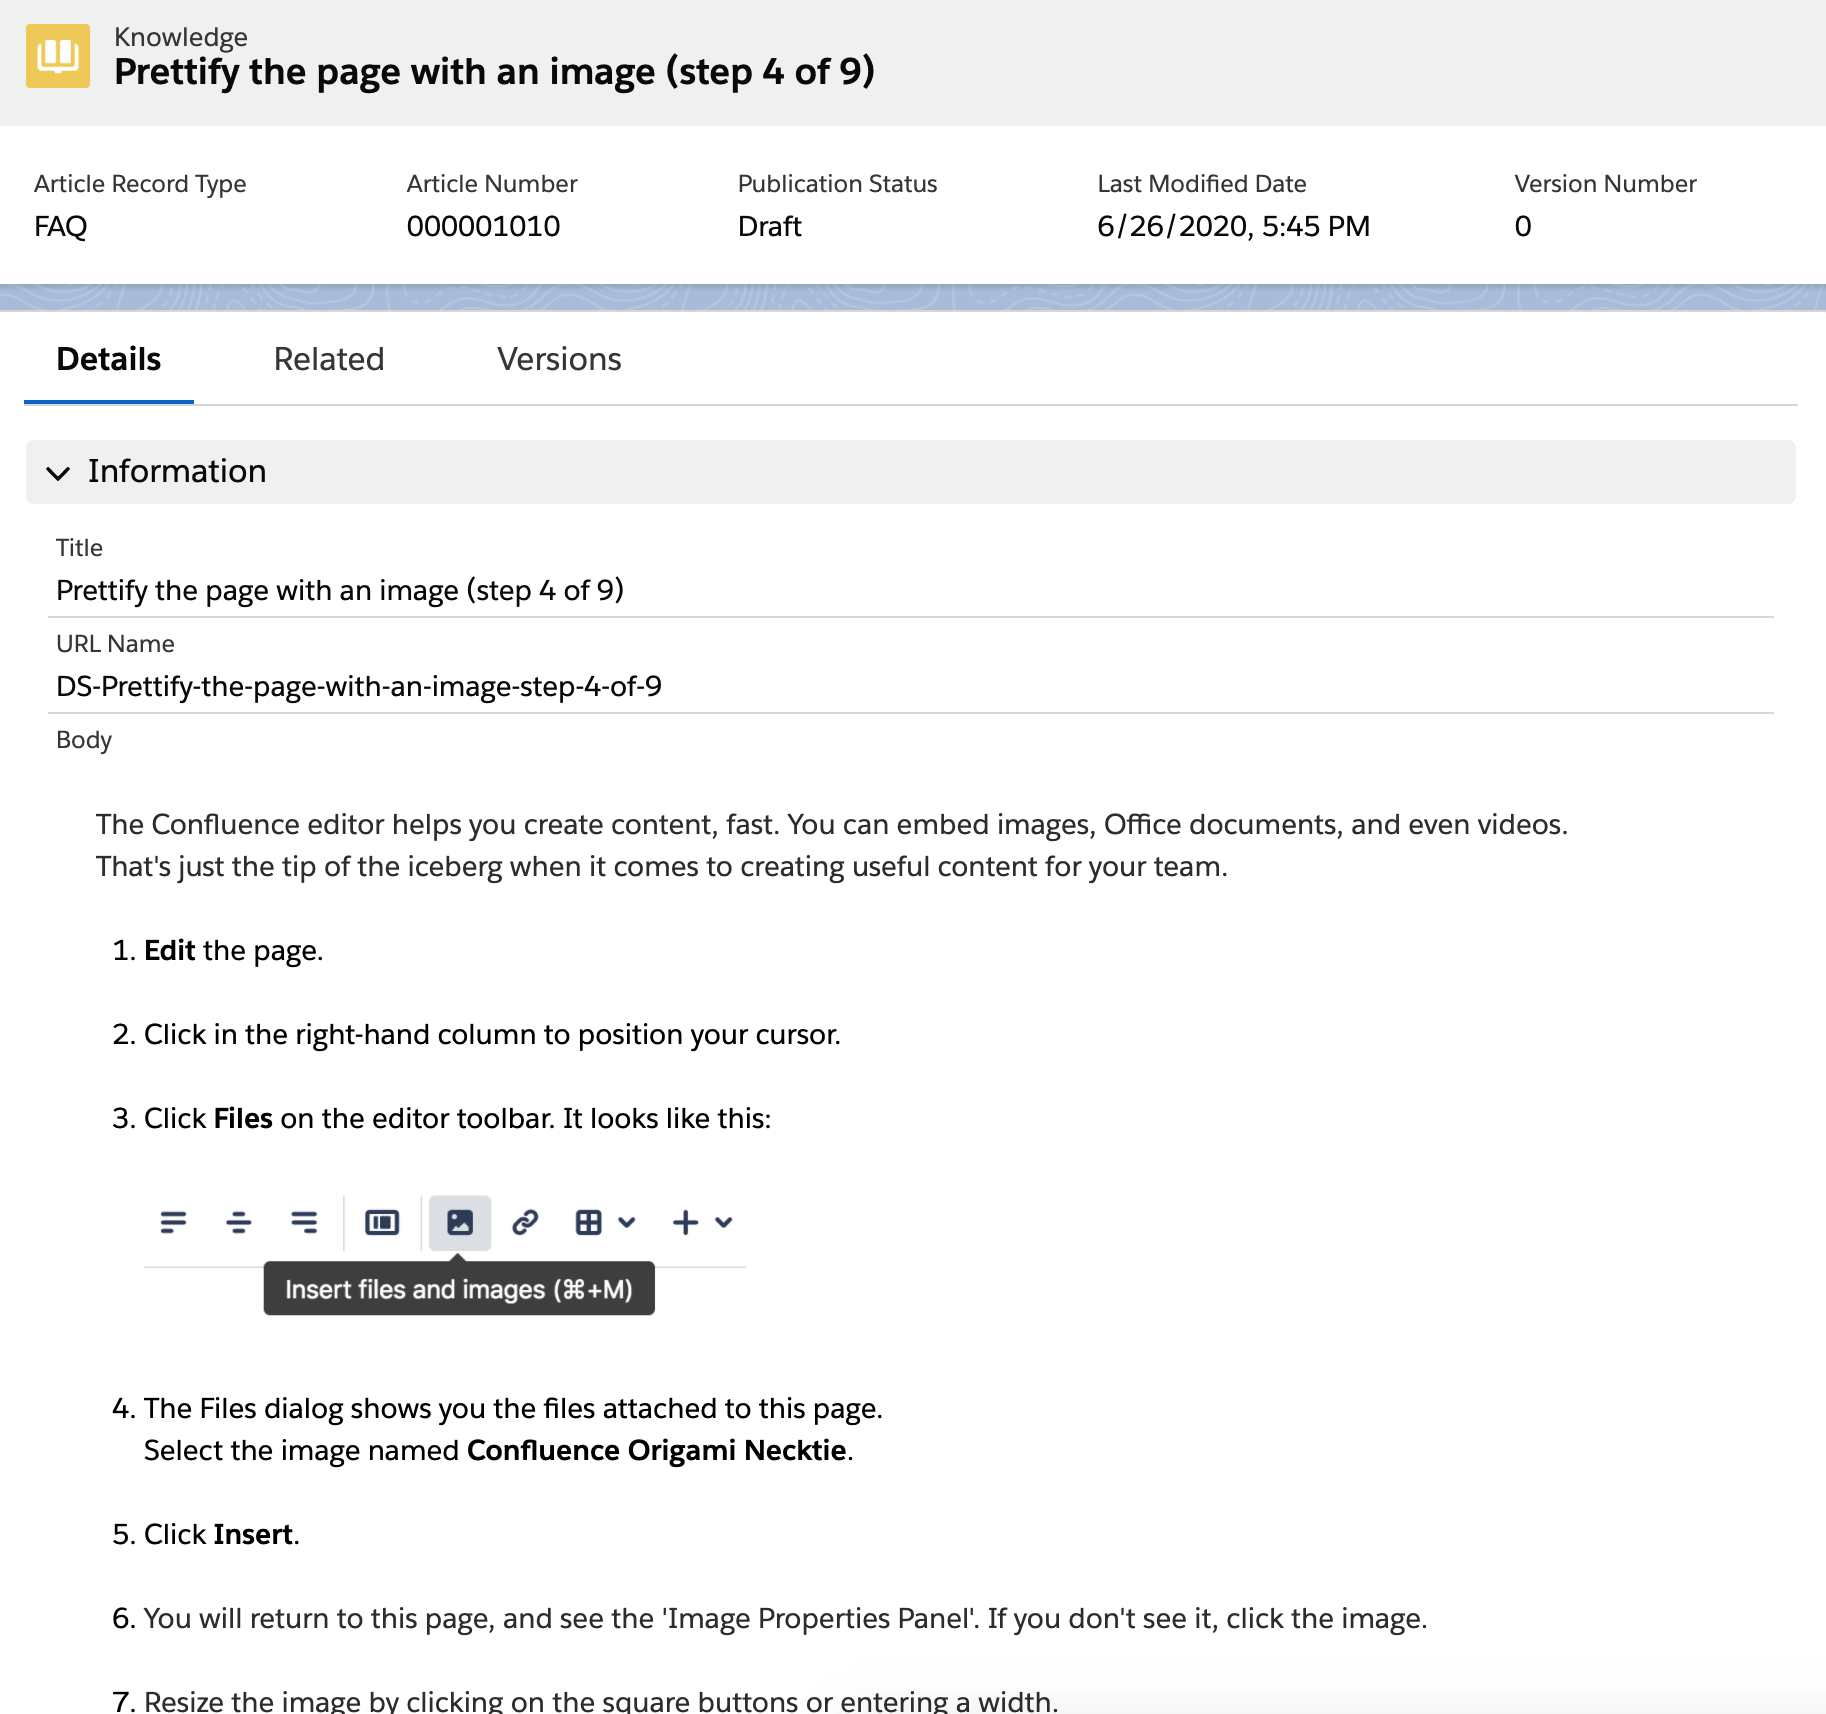Viewport: 1826px width, 1714px height.
Task: Click the Title field value
Action: [x=340, y=590]
